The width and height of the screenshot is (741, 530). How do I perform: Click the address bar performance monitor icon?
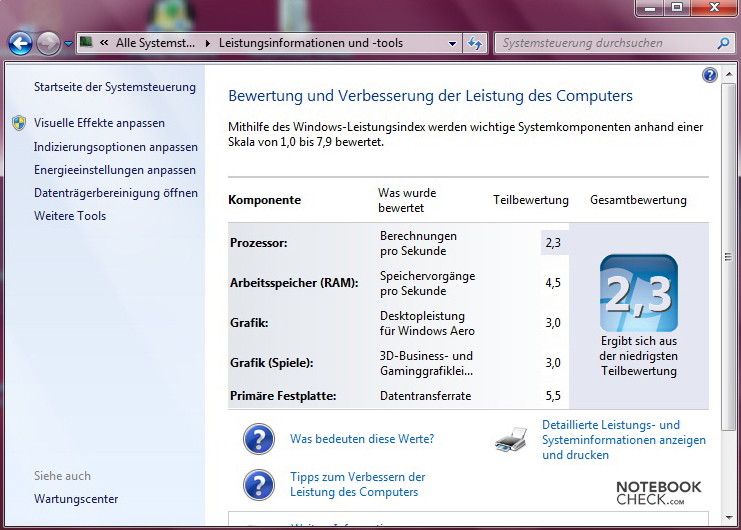(x=86, y=43)
